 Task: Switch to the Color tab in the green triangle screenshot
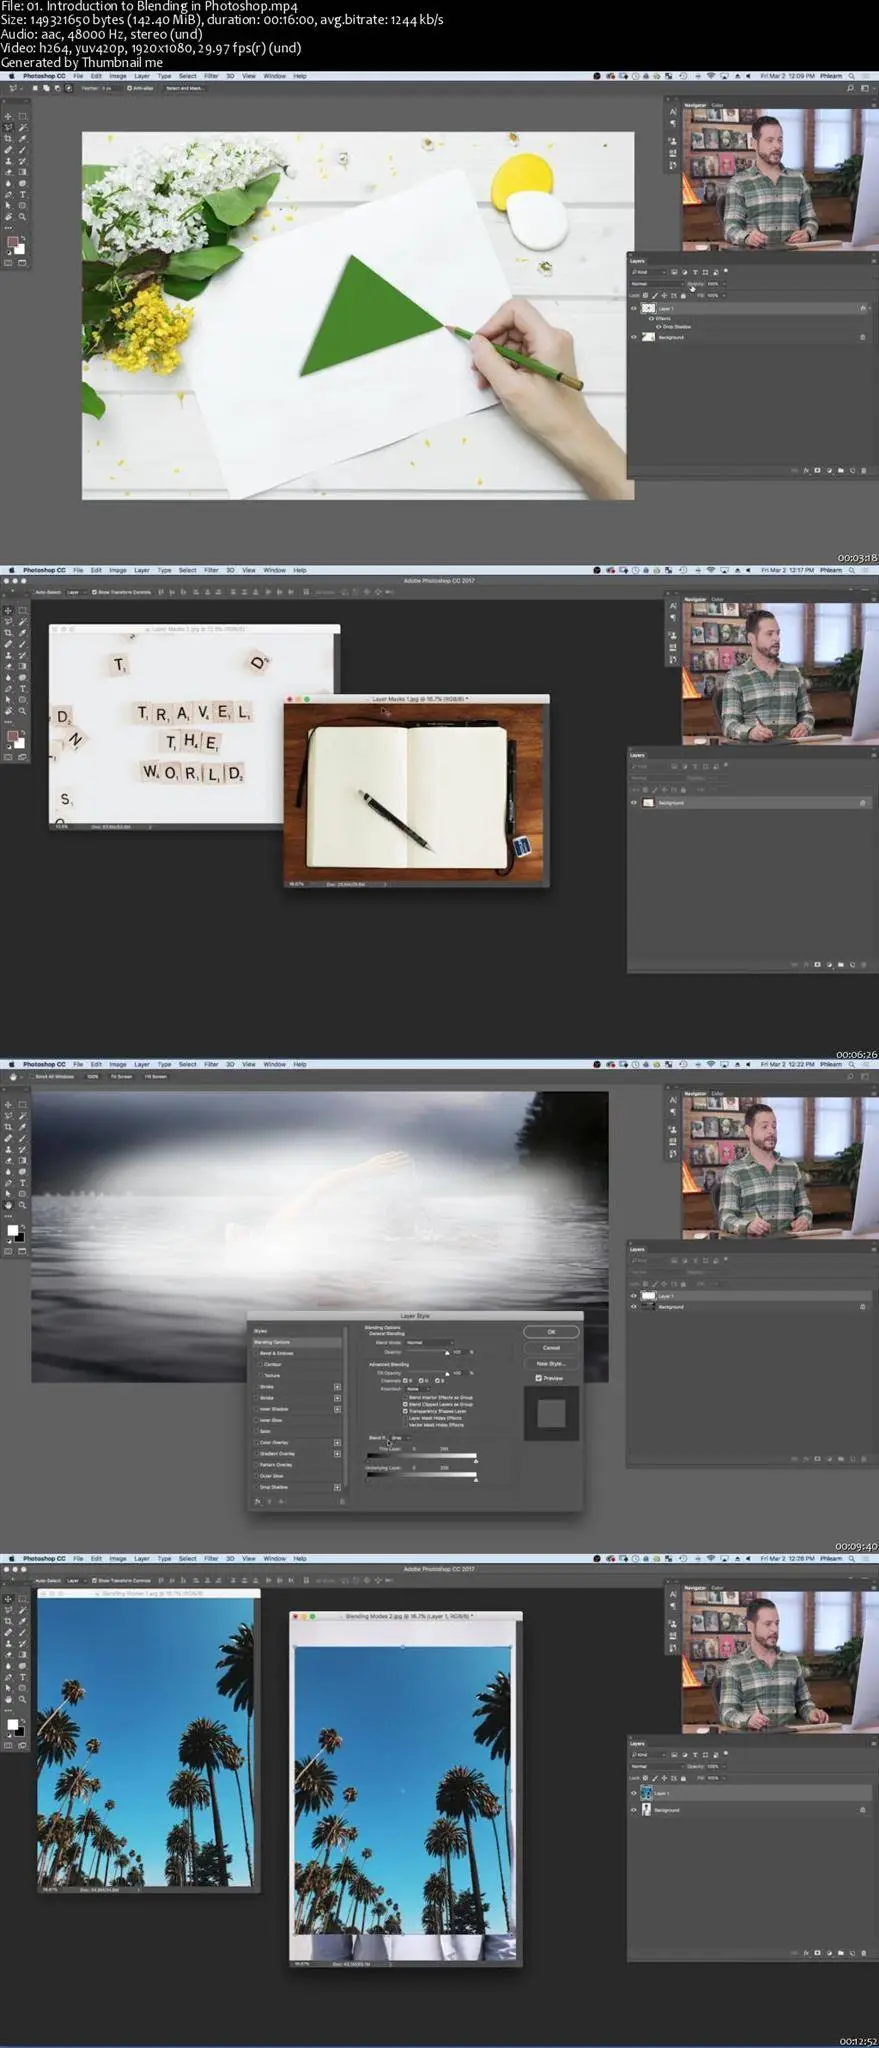coord(717,105)
